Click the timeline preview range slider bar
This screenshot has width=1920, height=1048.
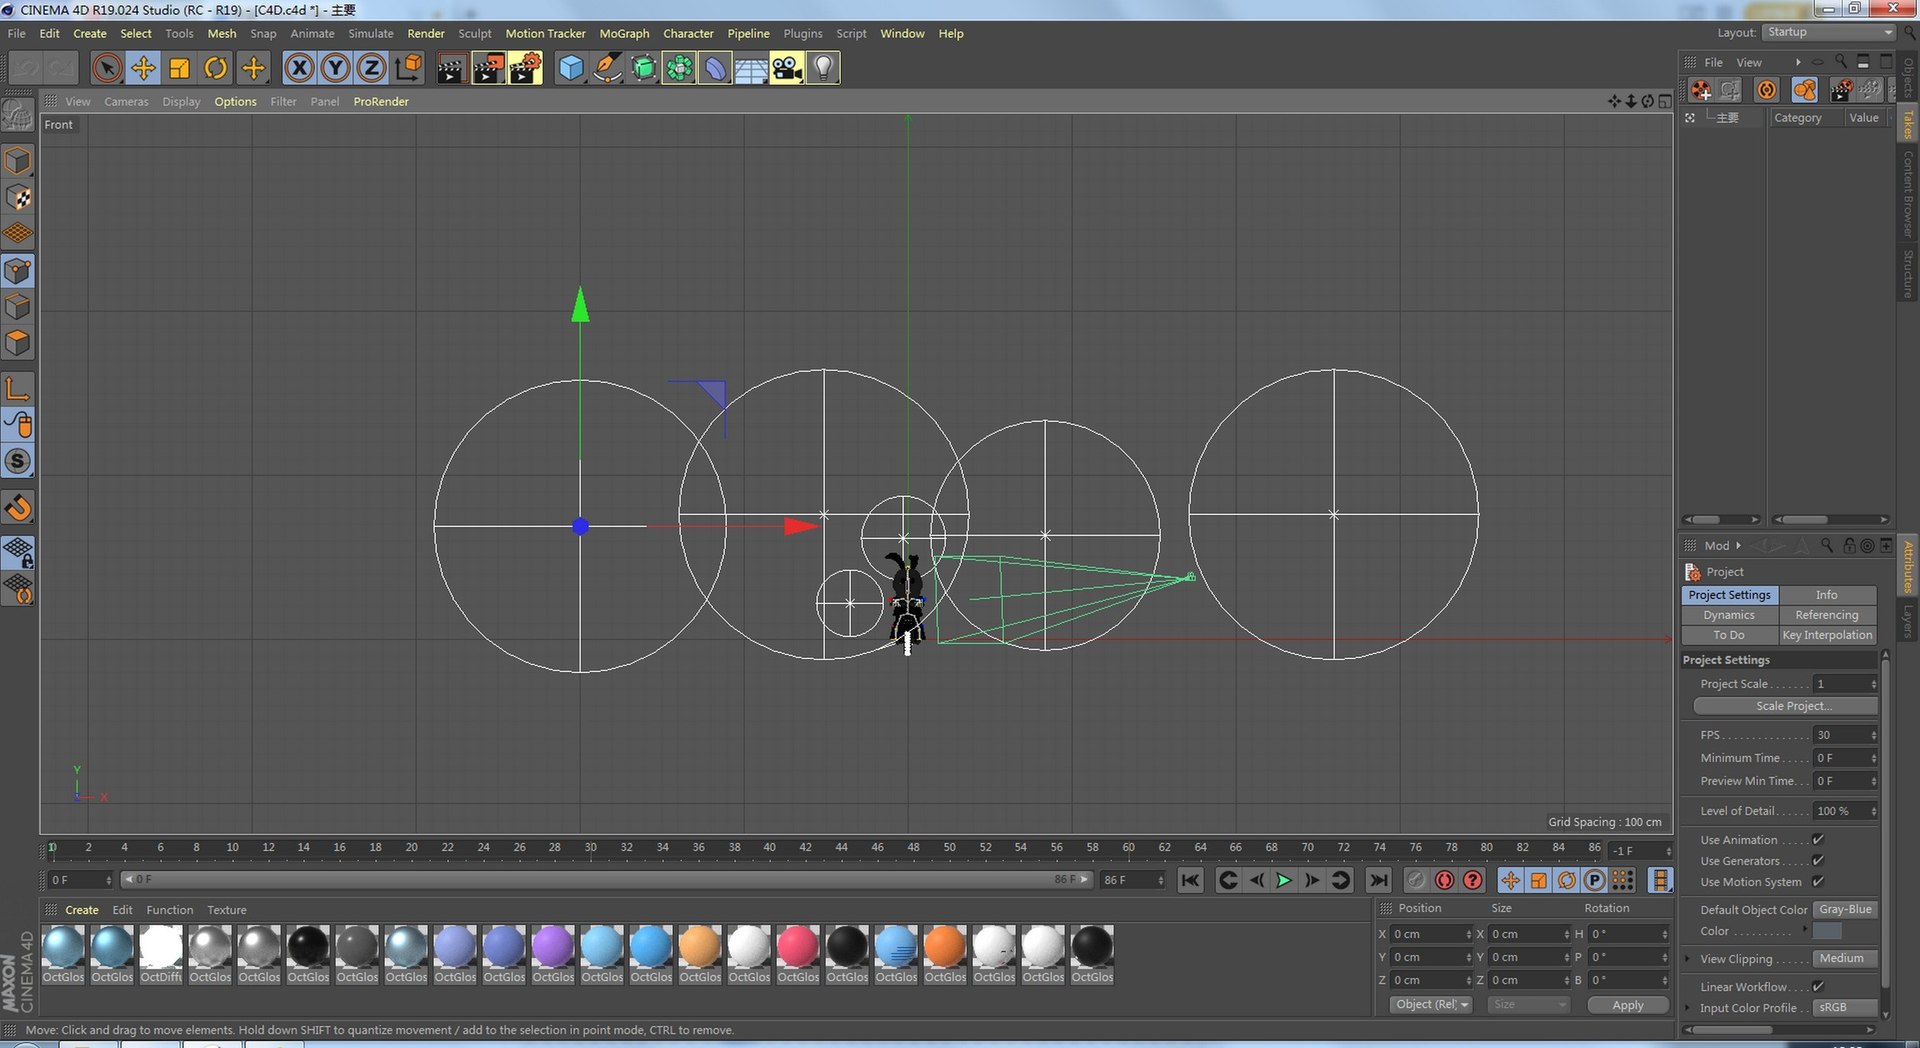click(606, 880)
